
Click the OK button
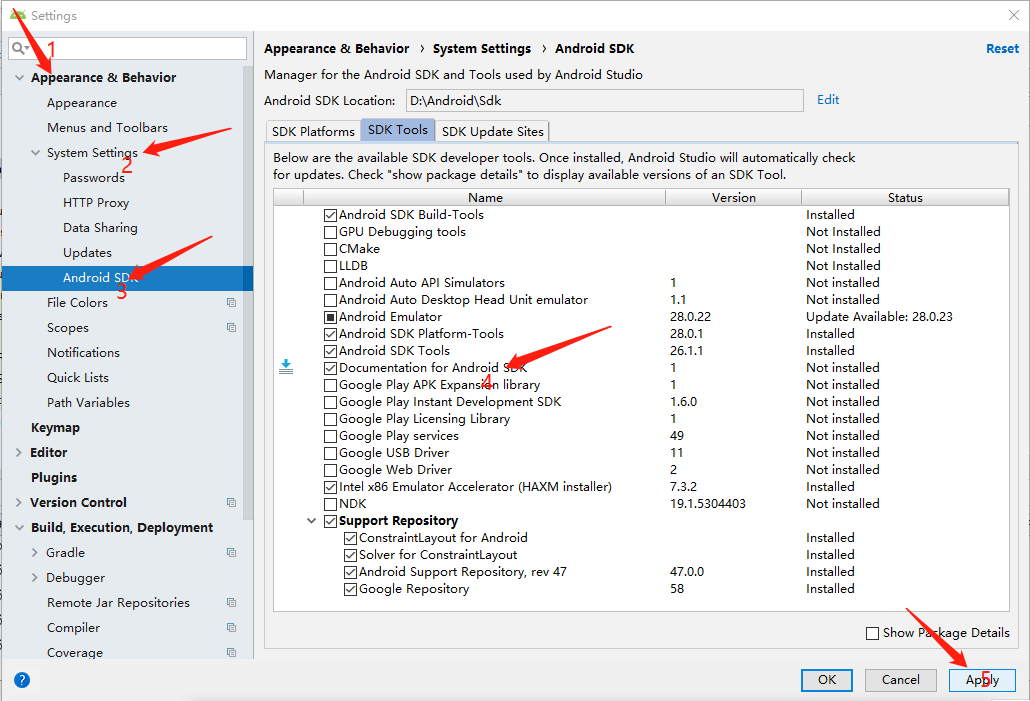[x=827, y=680]
